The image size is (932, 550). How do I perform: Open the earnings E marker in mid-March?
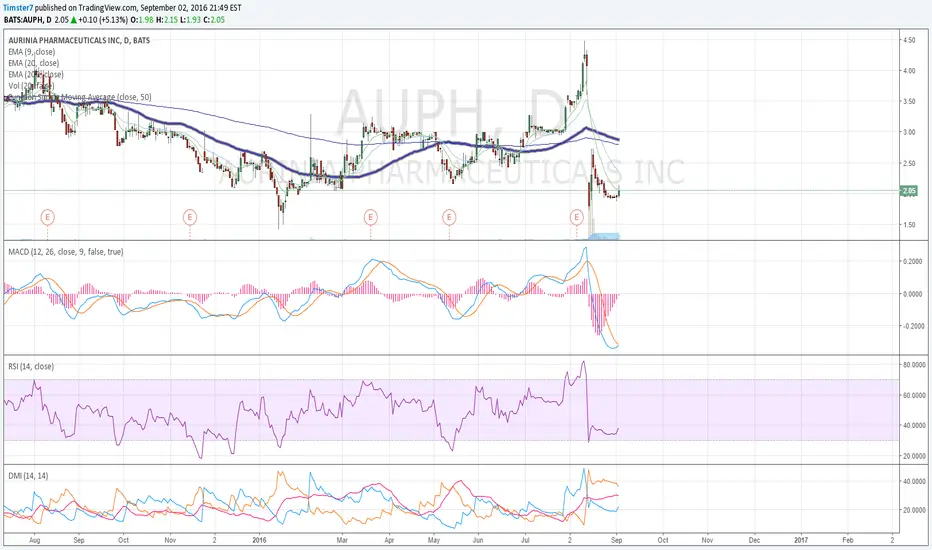coord(370,217)
